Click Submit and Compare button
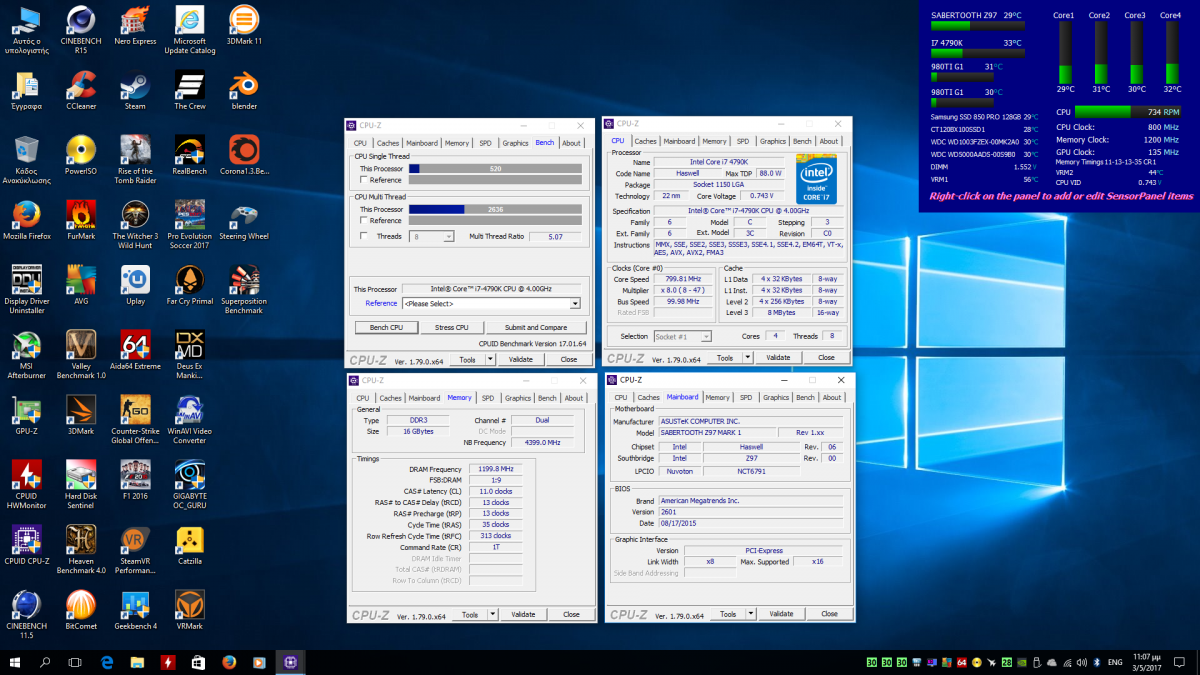Screen dimensions: 1200x675 click(536, 327)
